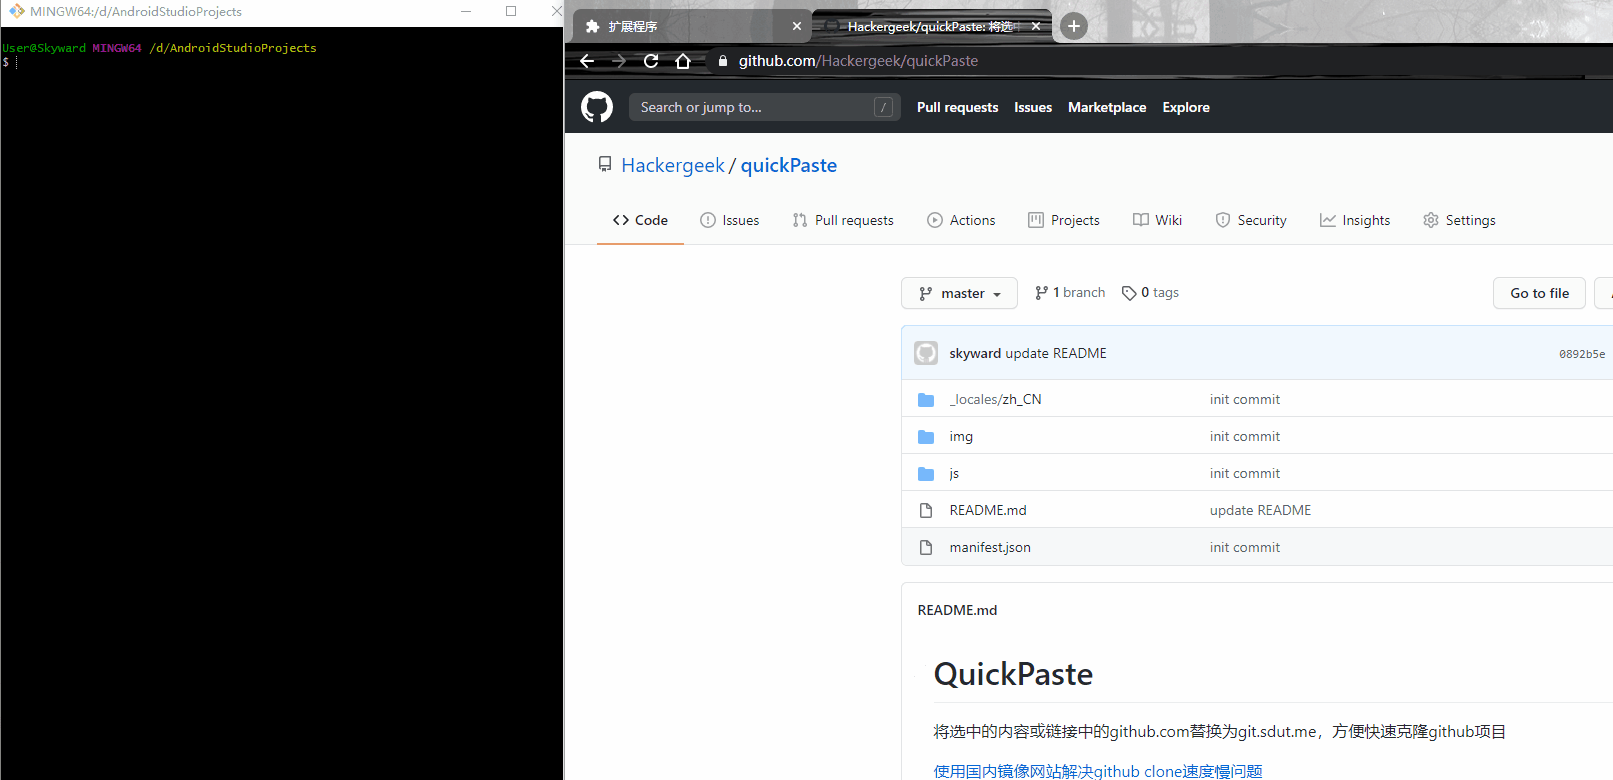Click the GitHub octocat logo
This screenshot has height=780, width=1613.
click(597, 107)
